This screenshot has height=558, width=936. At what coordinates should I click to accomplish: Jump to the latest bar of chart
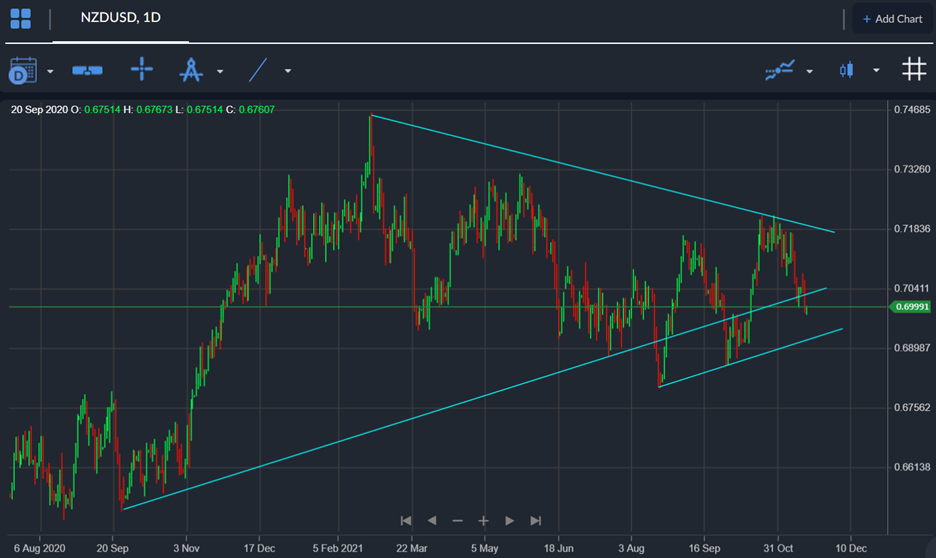(x=536, y=521)
